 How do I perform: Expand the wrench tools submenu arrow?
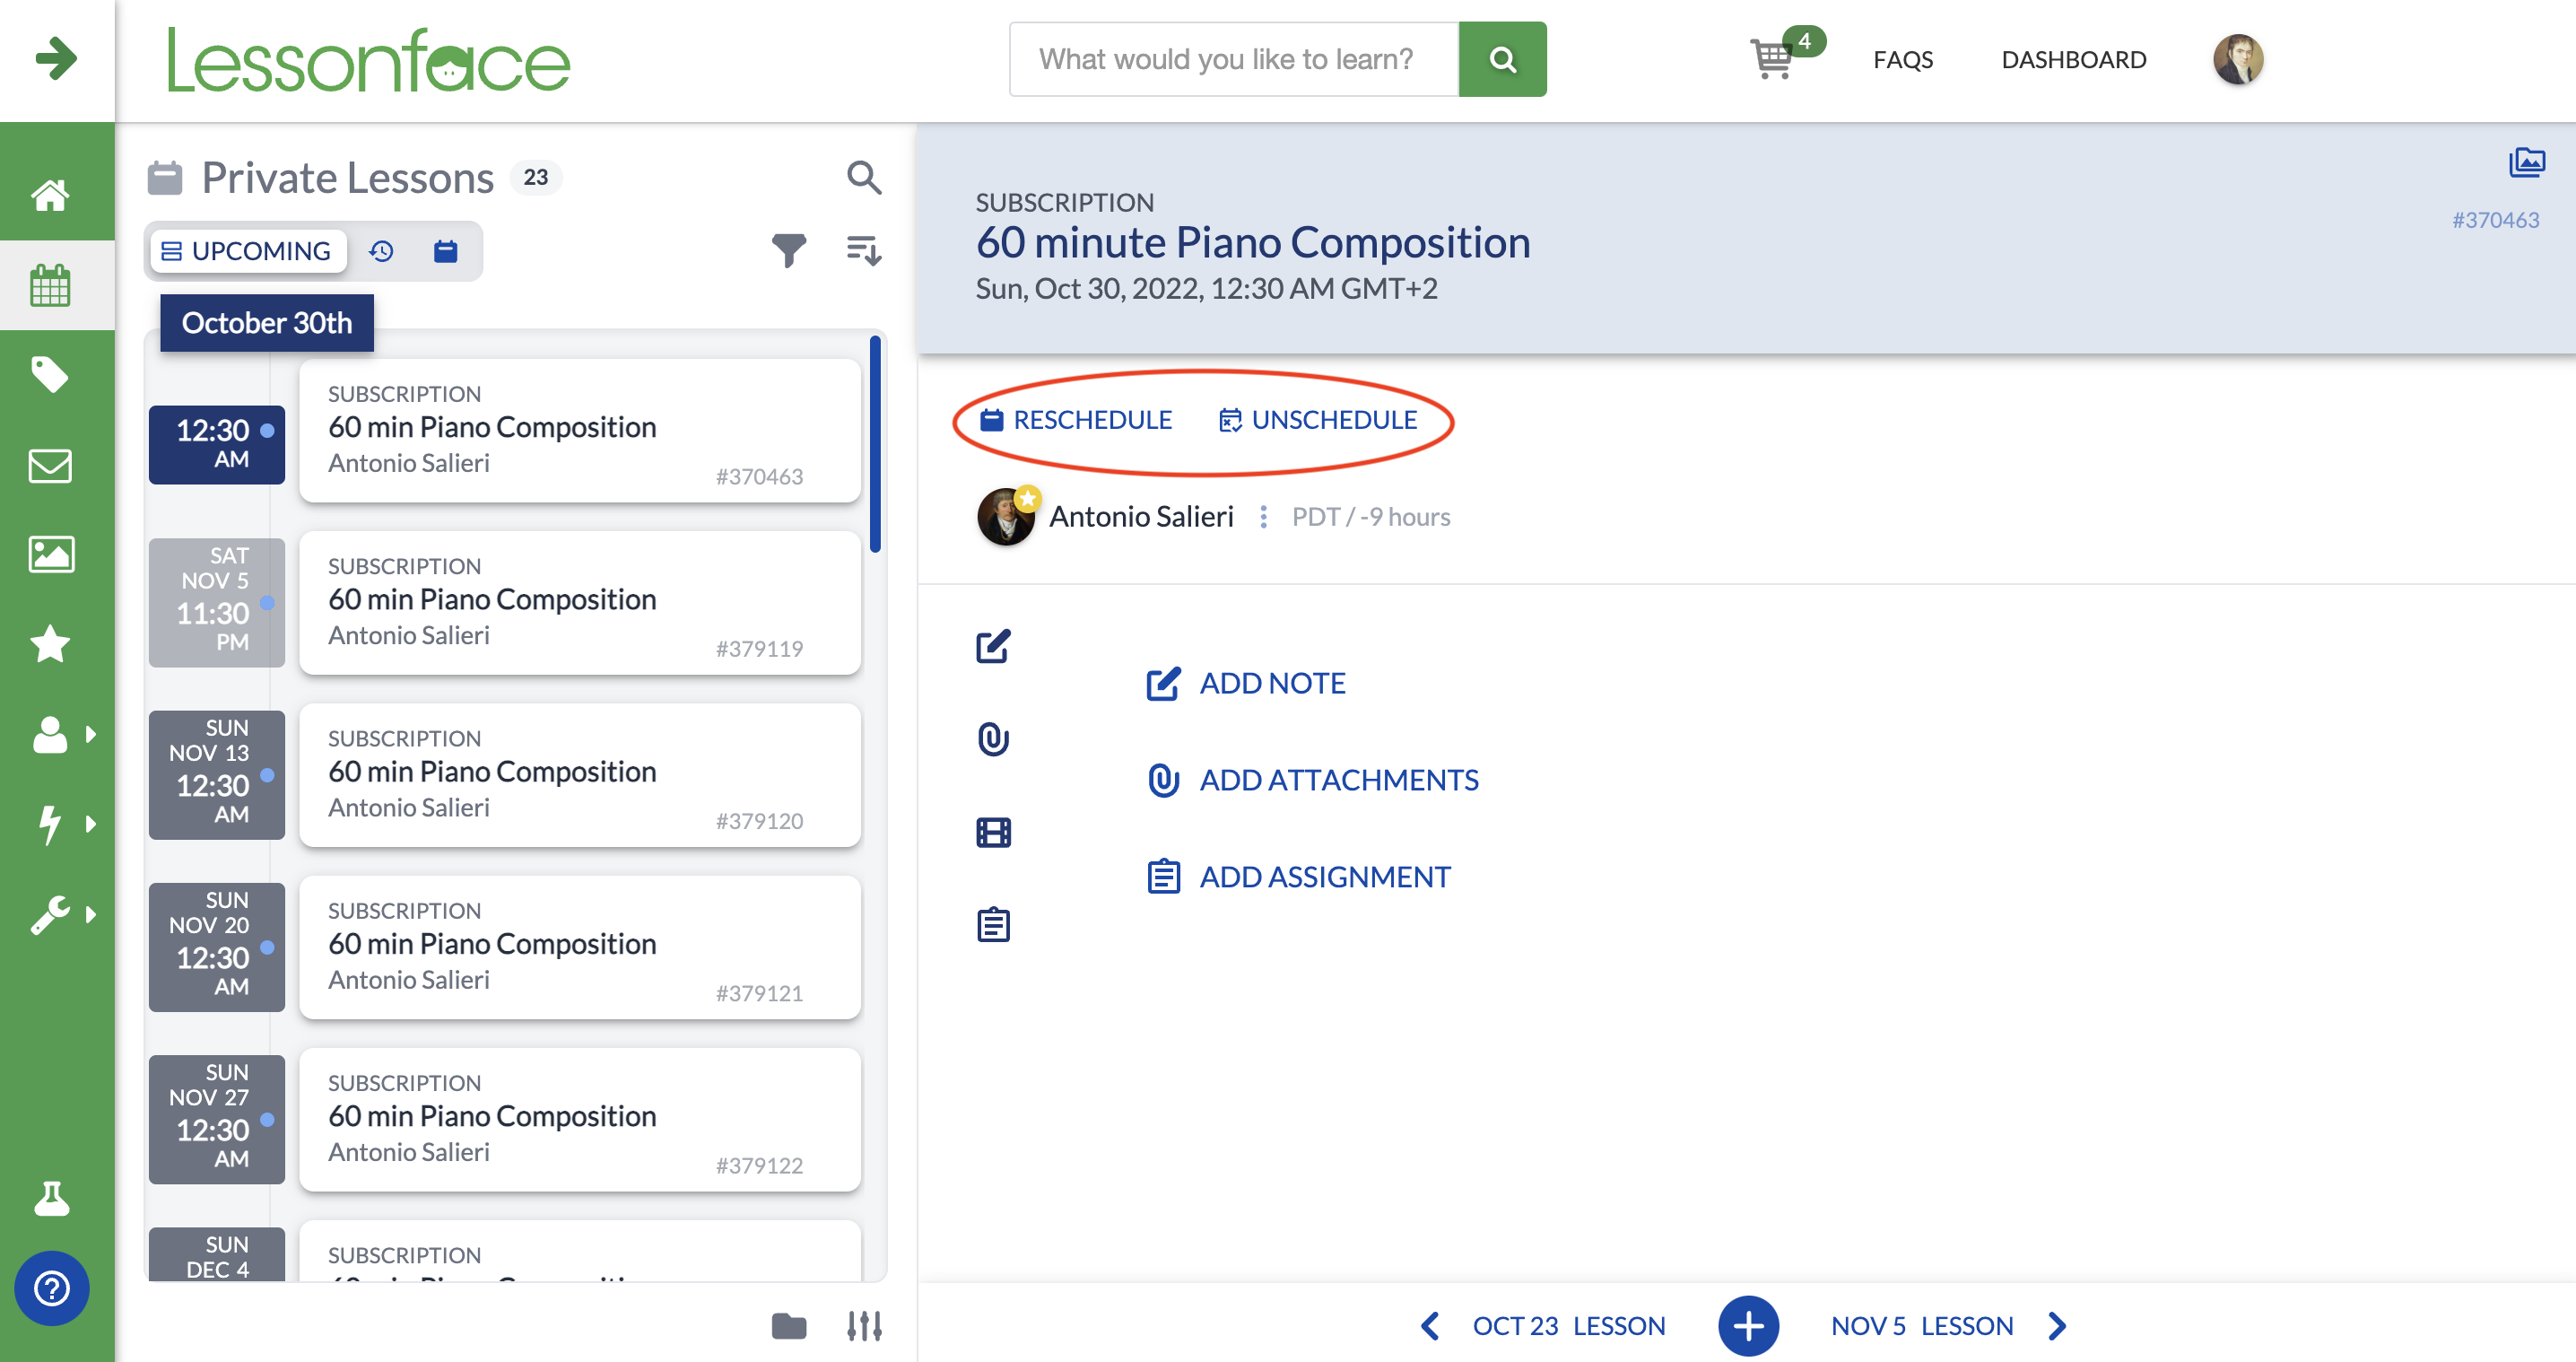point(92,914)
